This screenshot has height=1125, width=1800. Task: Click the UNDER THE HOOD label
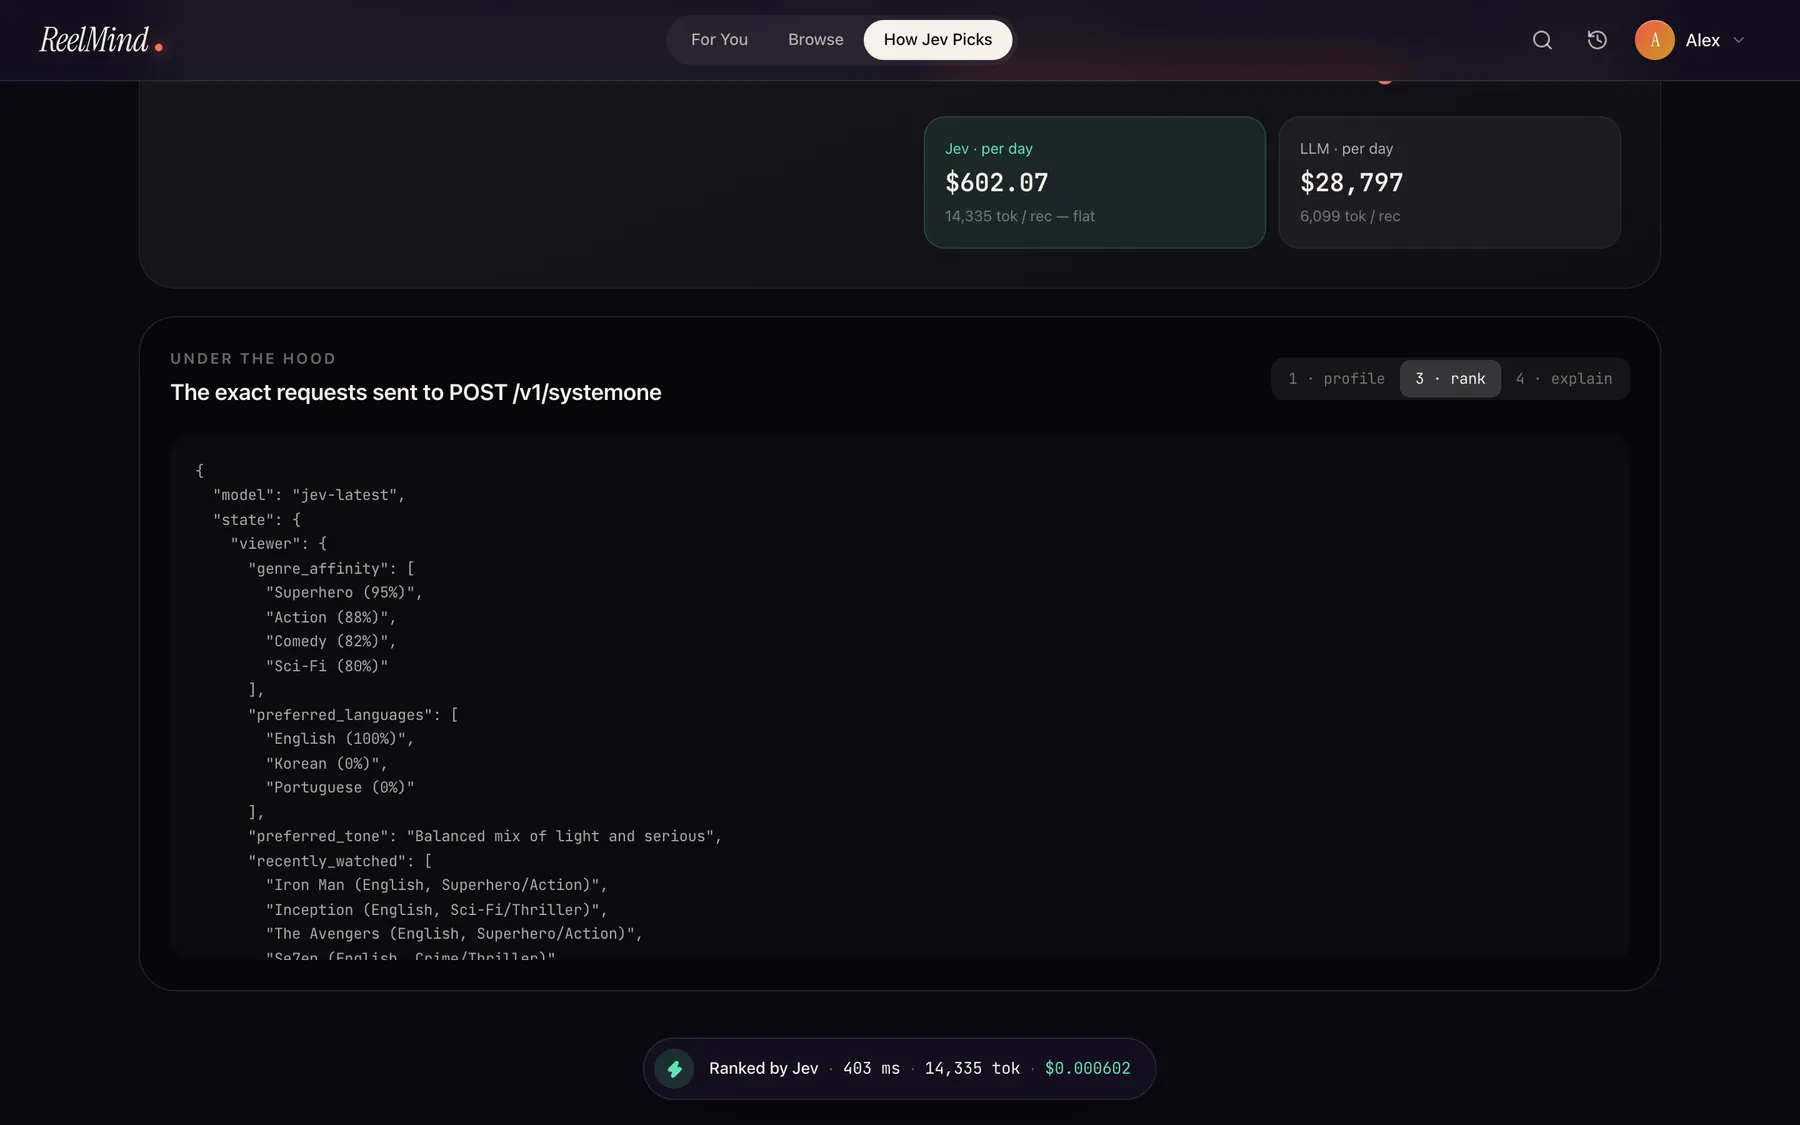click(x=253, y=359)
